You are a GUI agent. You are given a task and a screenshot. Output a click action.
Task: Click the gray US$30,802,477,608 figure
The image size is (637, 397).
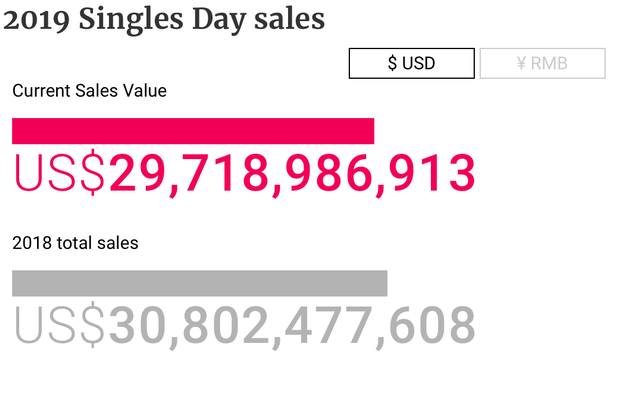tap(245, 326)
